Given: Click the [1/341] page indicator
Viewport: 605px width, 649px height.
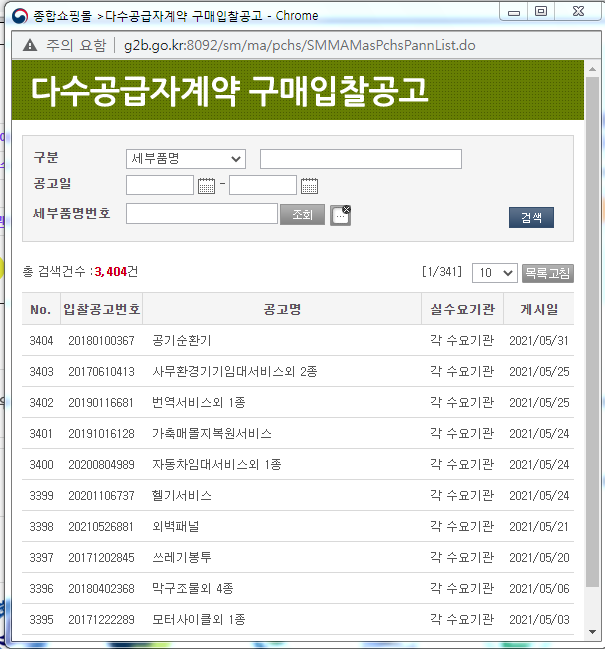Looking at the screenshot, I should [x=442, y=272].
